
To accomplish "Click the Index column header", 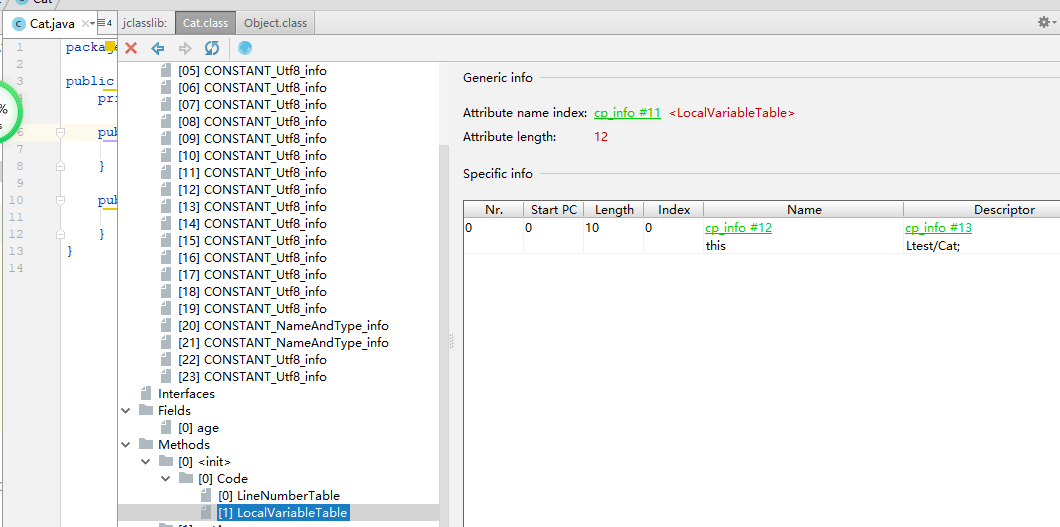I will pos(674,209).
